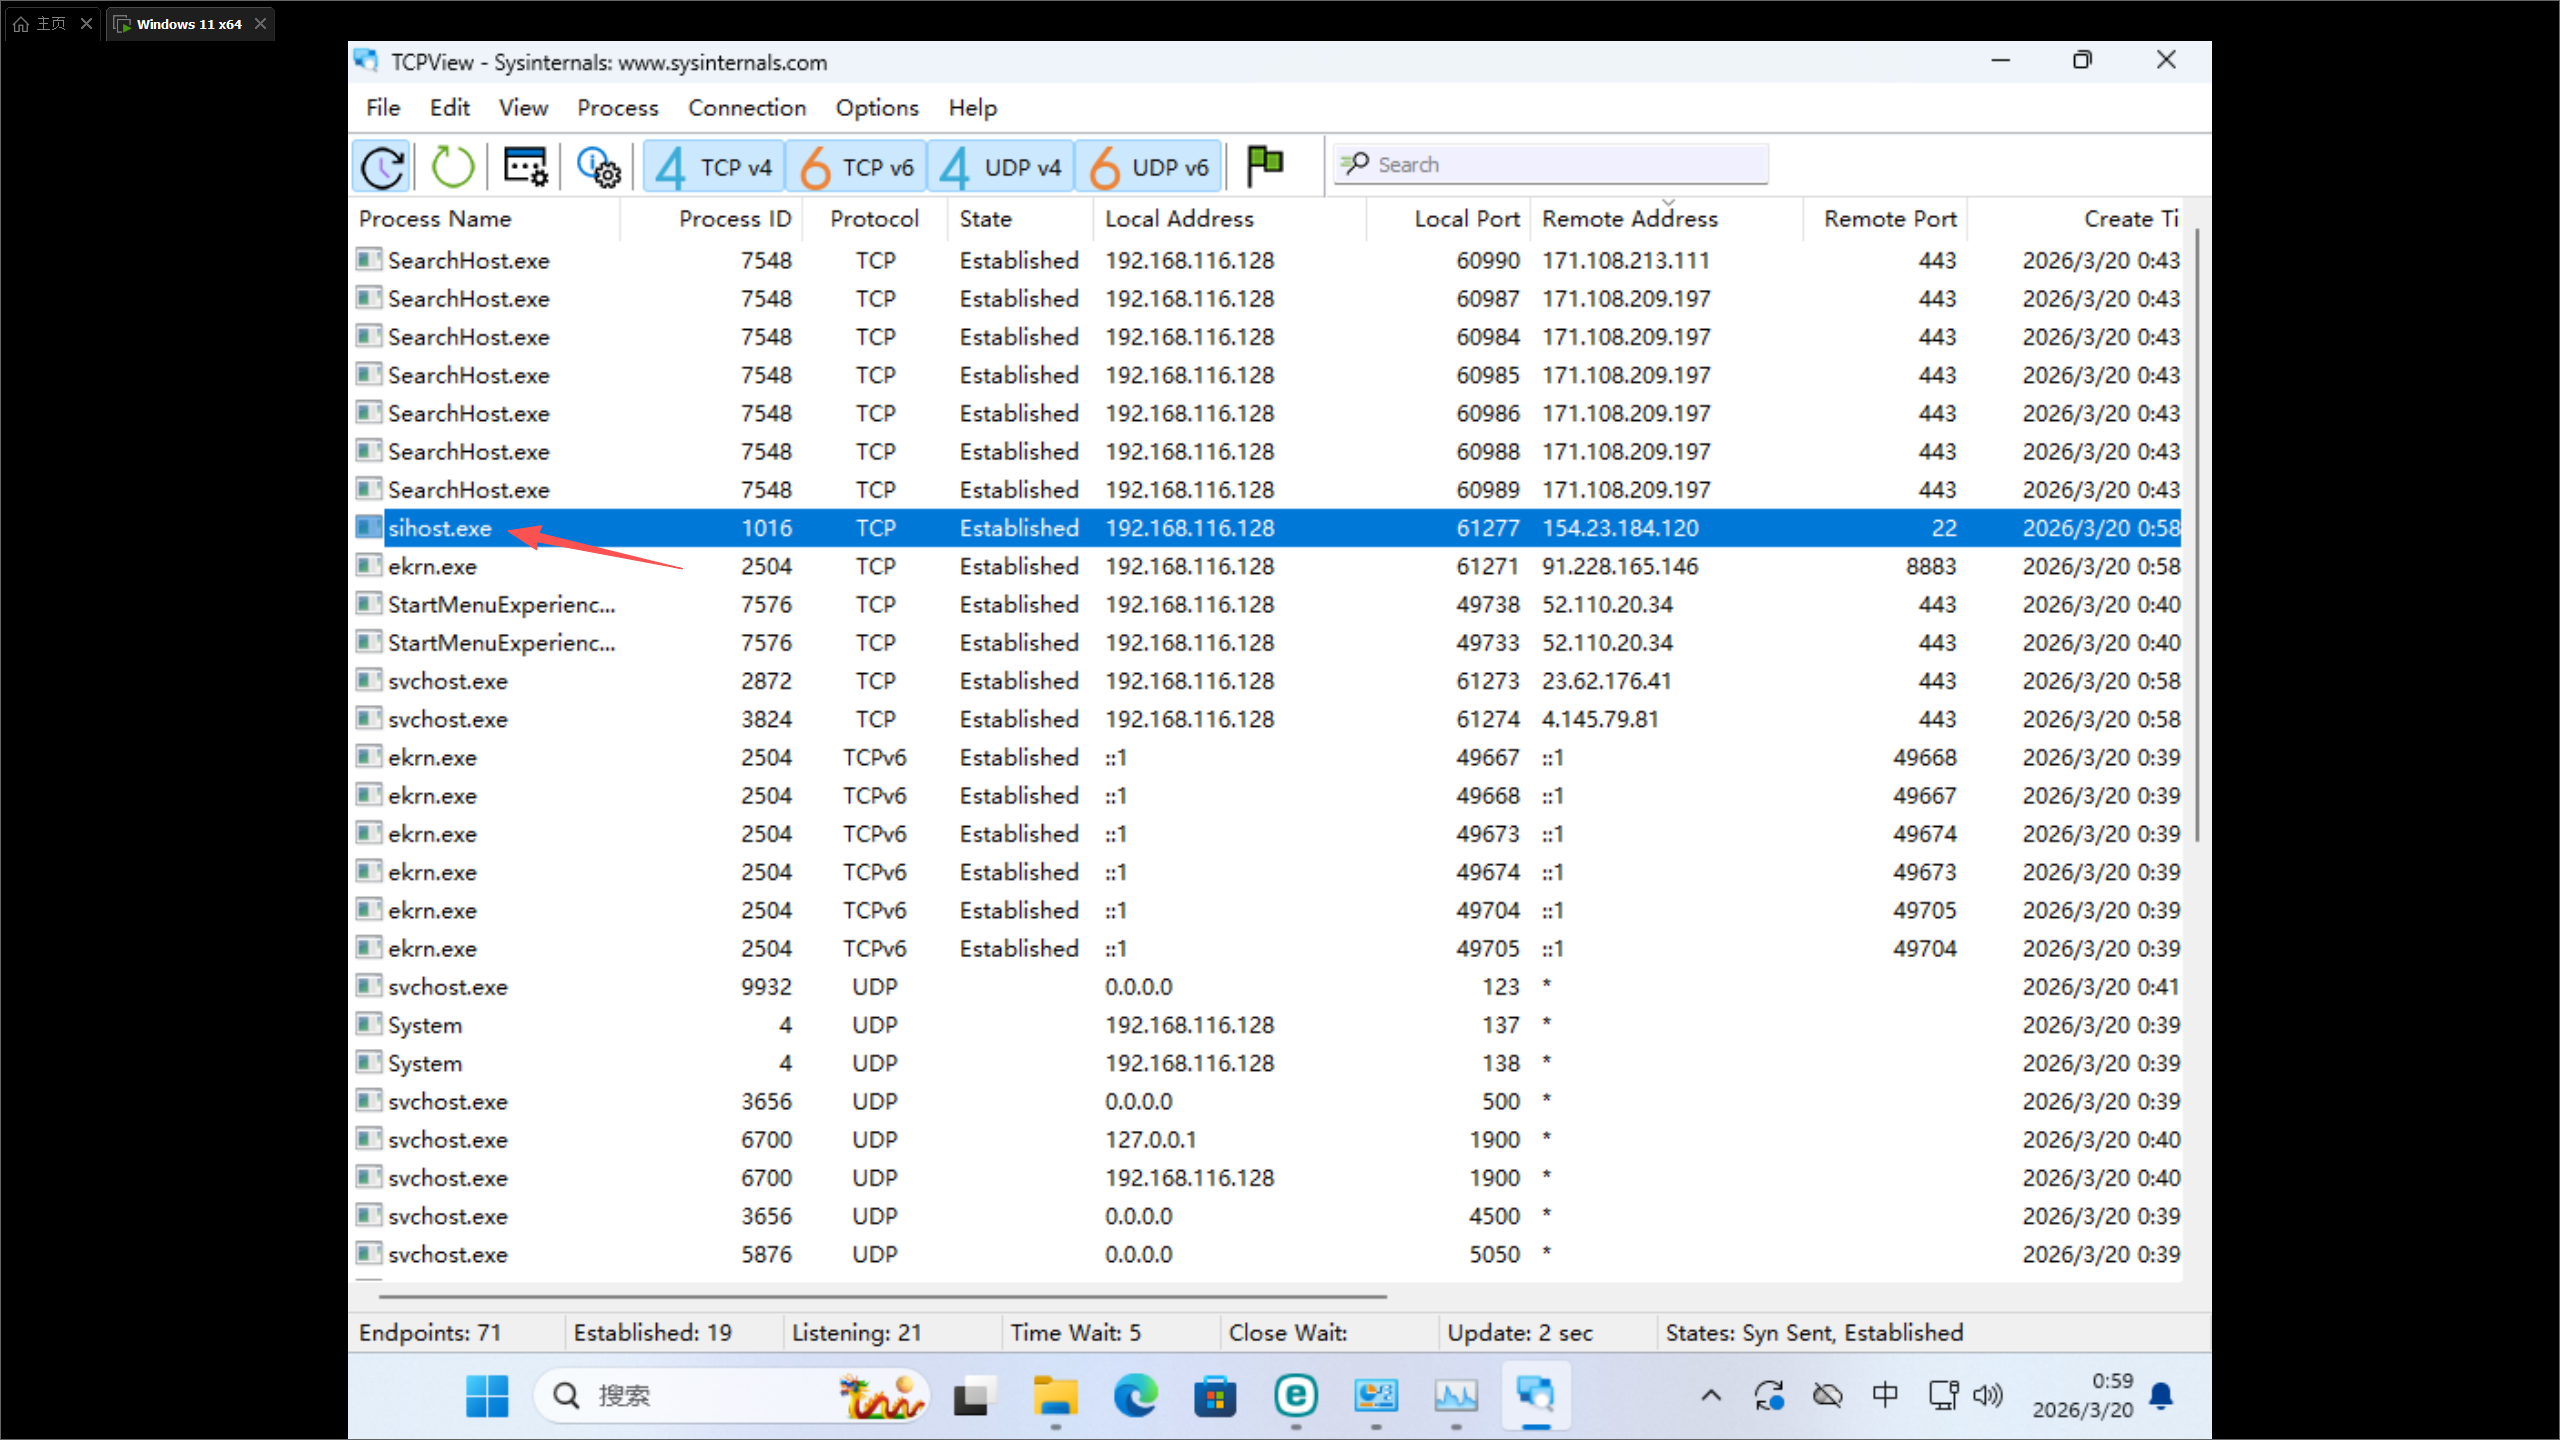Click the green Refresh now icon
Viewport: 2560px width, 1440px height.
[x=452, y=166]
